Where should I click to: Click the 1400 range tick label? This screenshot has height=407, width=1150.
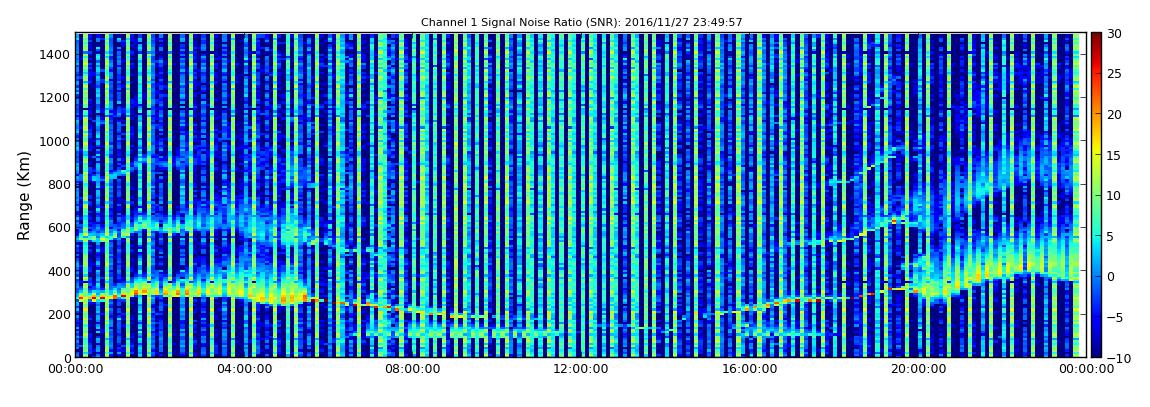(x=55, y=54)
